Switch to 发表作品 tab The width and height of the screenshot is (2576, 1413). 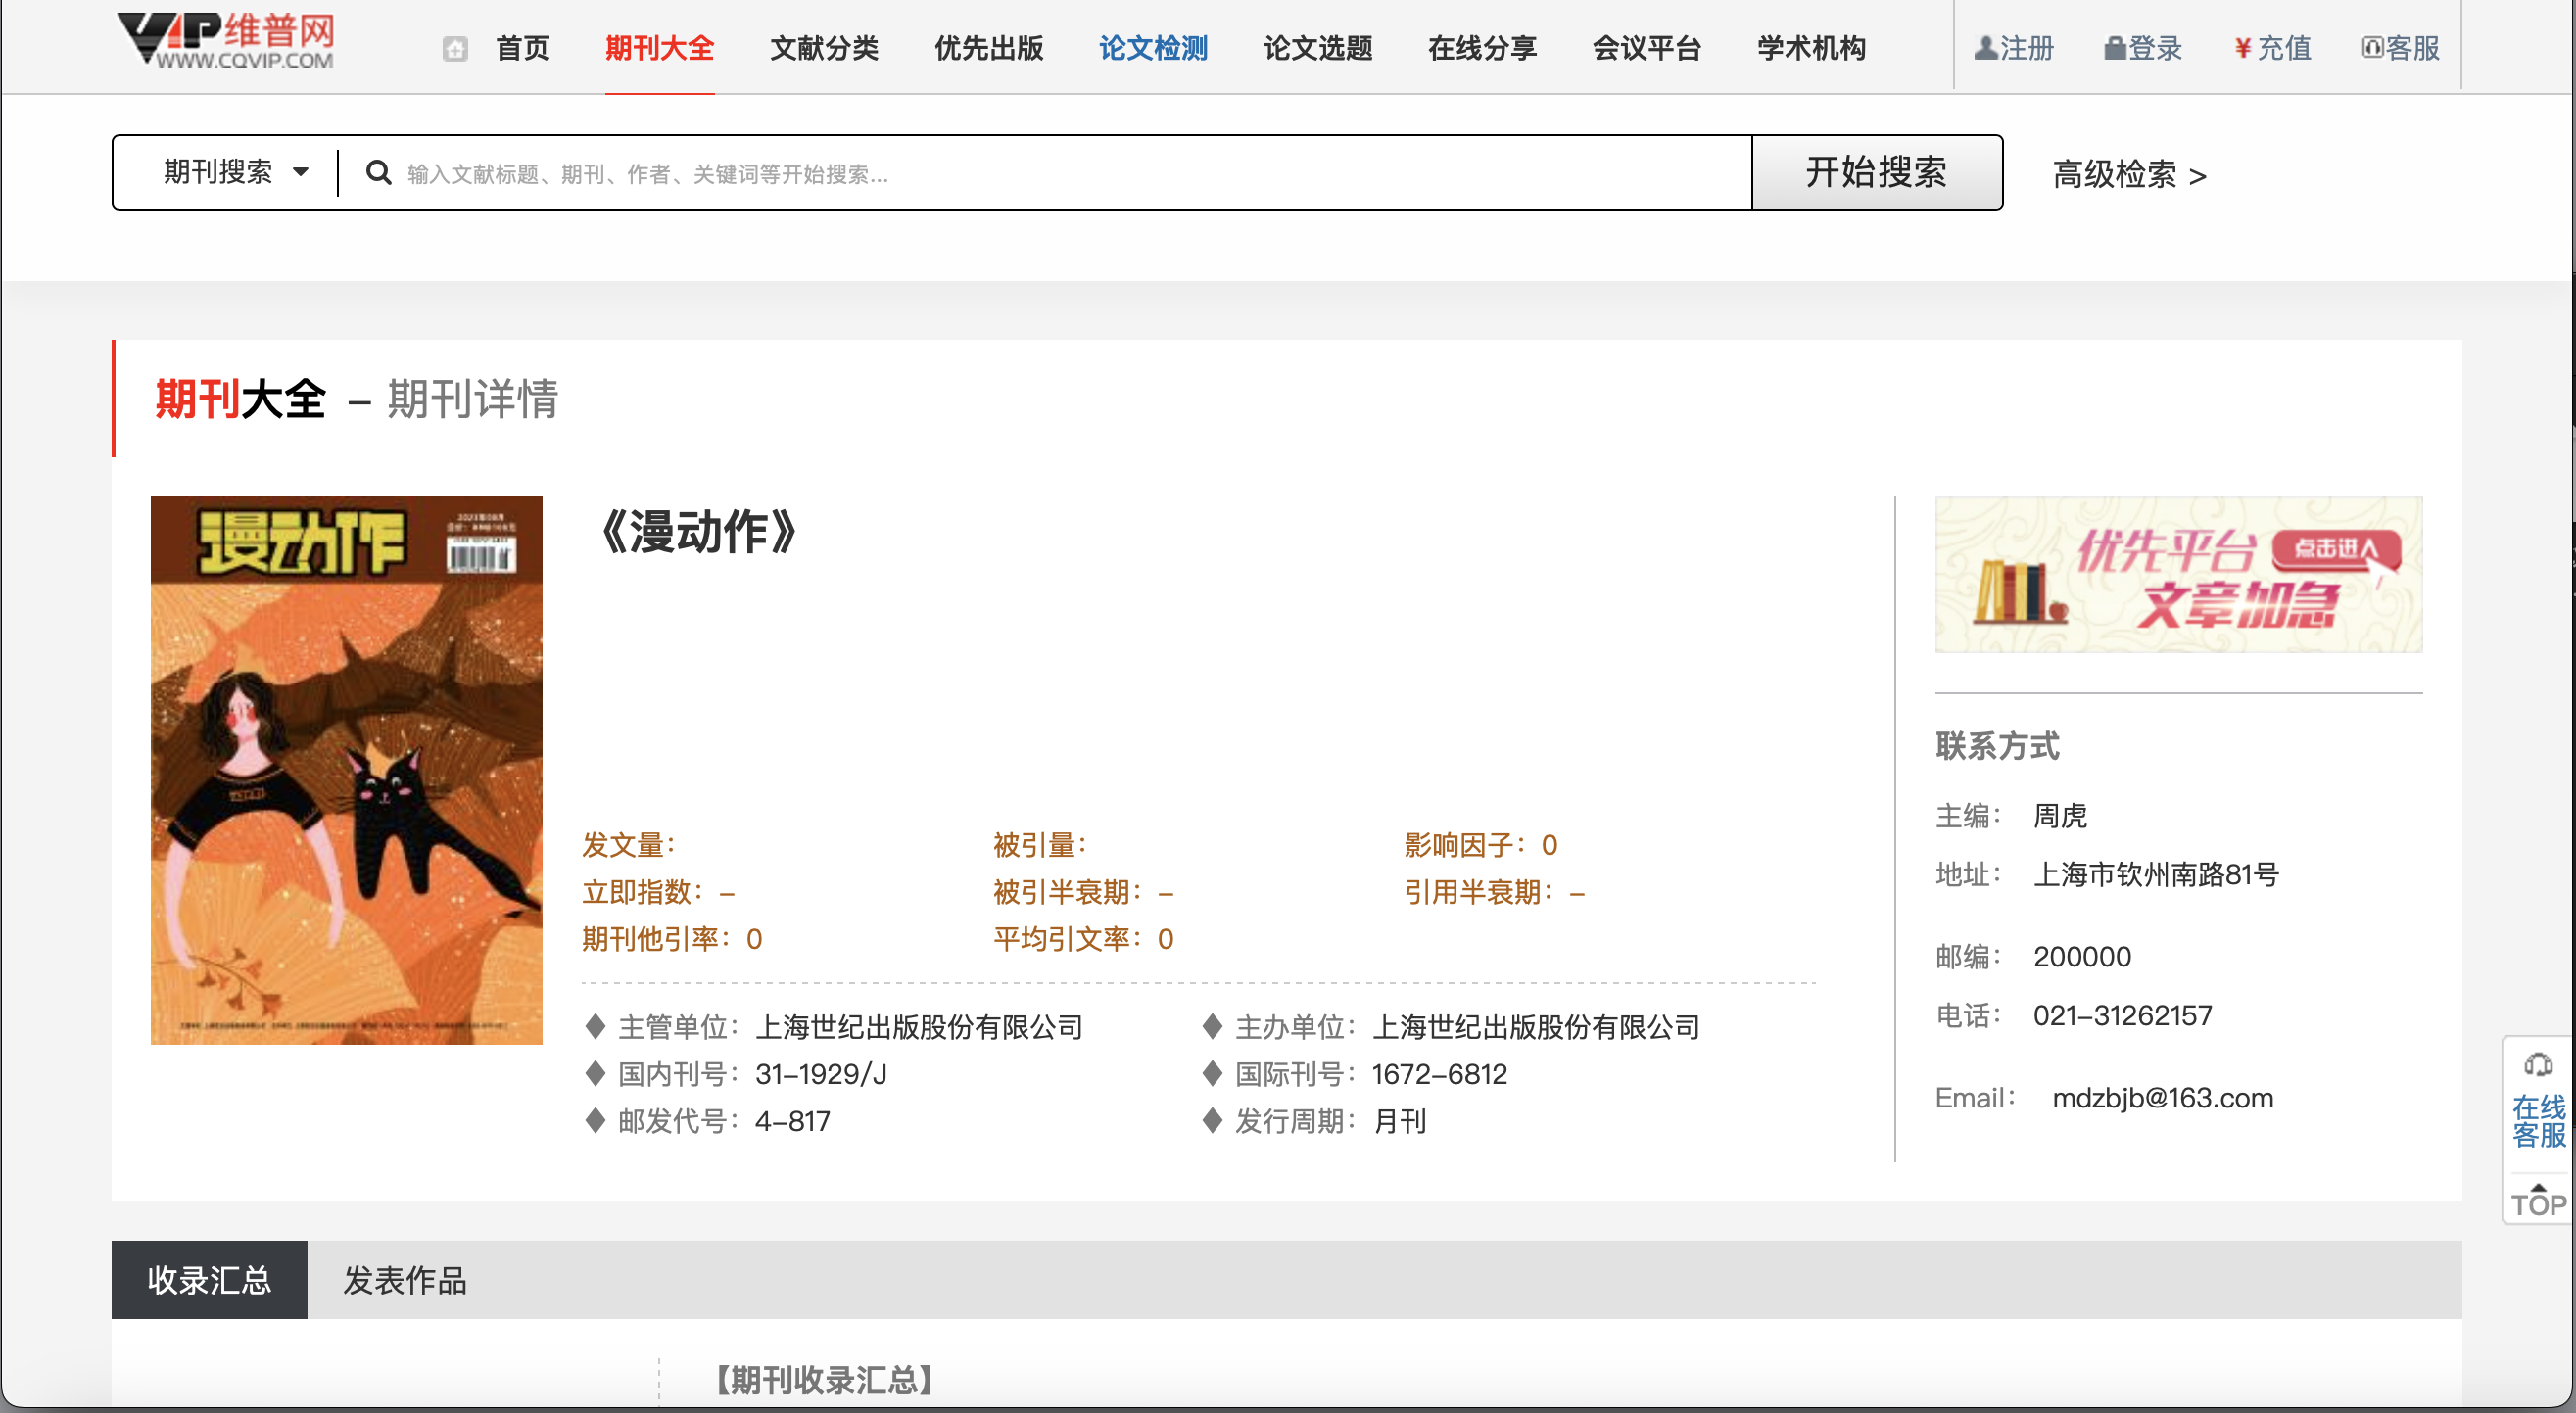pos(405,1279)
